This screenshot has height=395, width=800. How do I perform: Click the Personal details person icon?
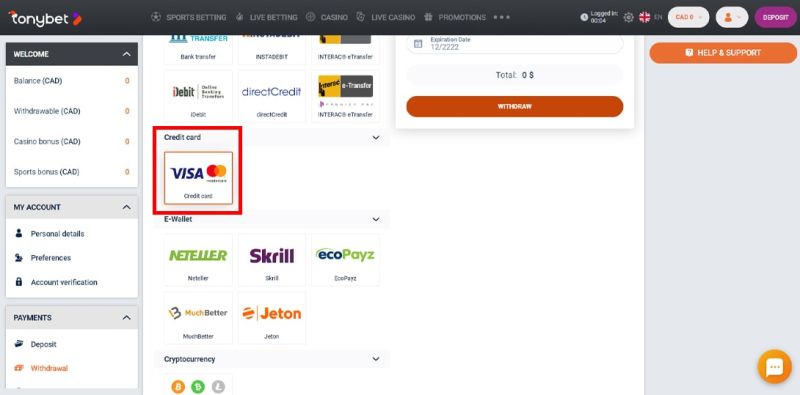pyautogui.click(x=19, y=233)
